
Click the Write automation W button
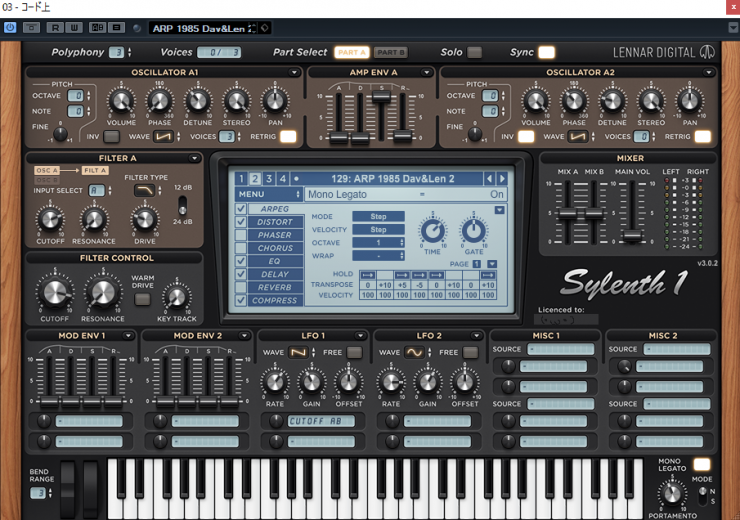(x=74, y=27)
